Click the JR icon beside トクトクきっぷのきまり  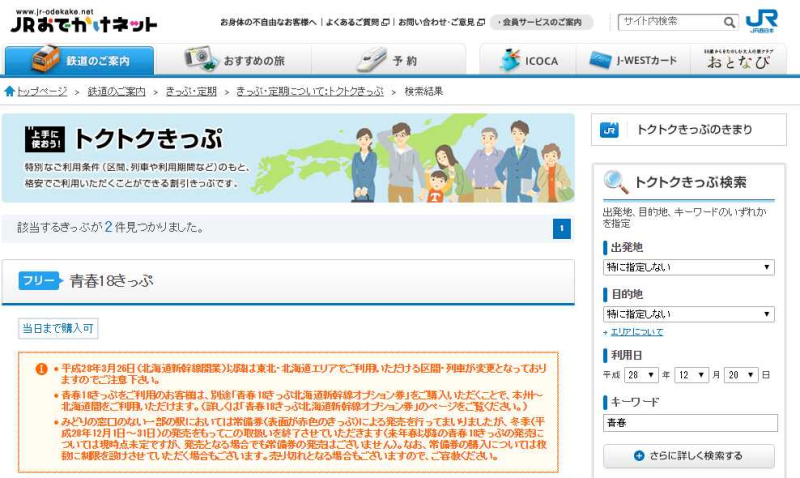click(x=609, y=130)
